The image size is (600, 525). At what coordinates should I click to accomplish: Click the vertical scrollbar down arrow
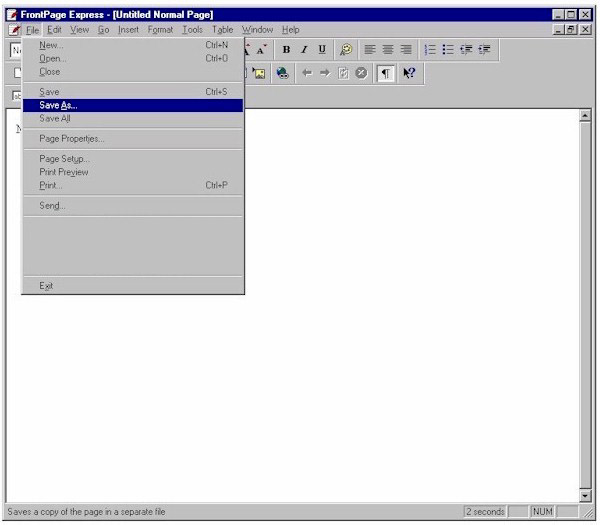pos(585,496)
